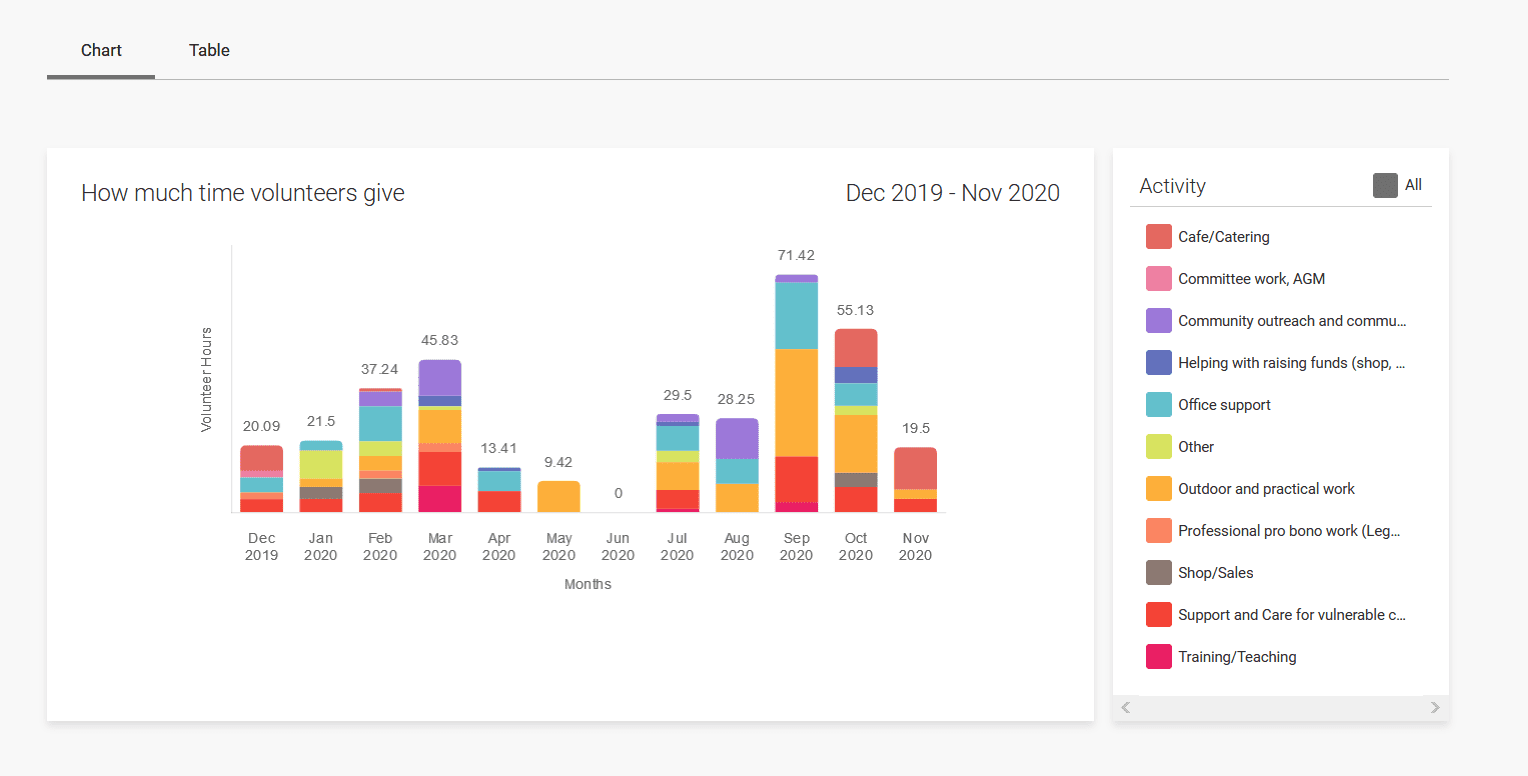The image size is (1528, 776).
Task: Select the Chart tab
Action: pos(101,50)
